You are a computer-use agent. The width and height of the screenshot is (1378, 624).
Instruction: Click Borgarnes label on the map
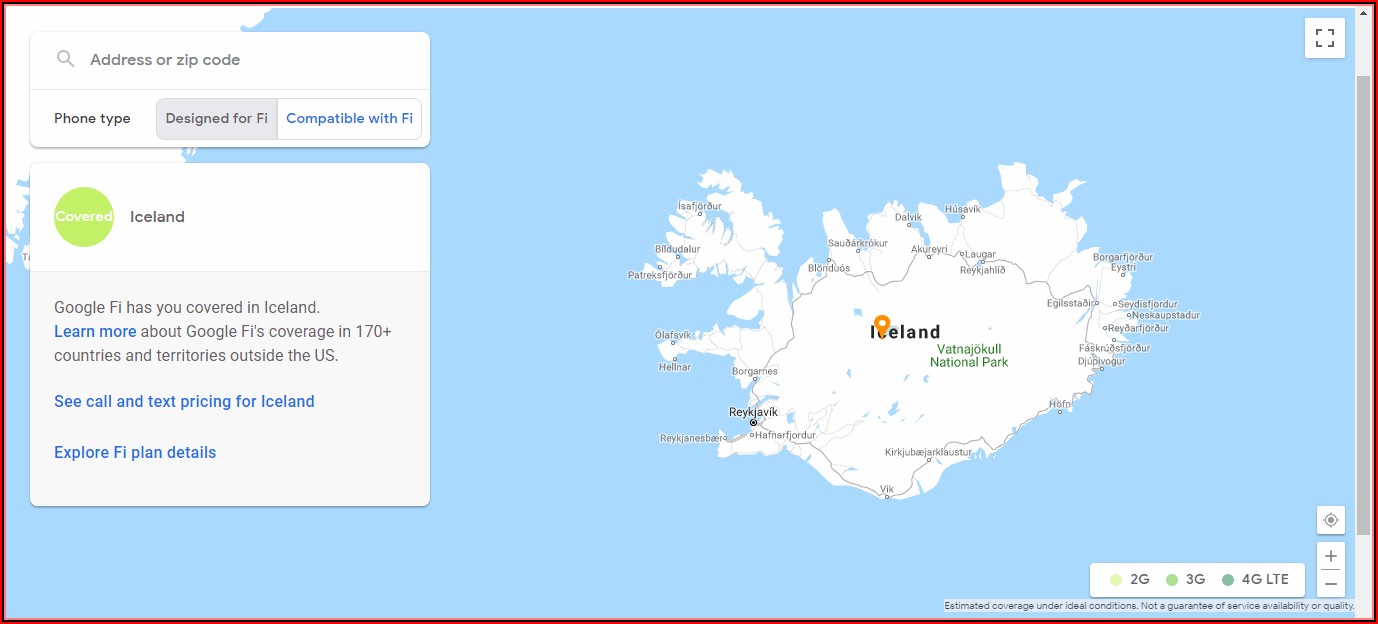[x=755, y=371]
